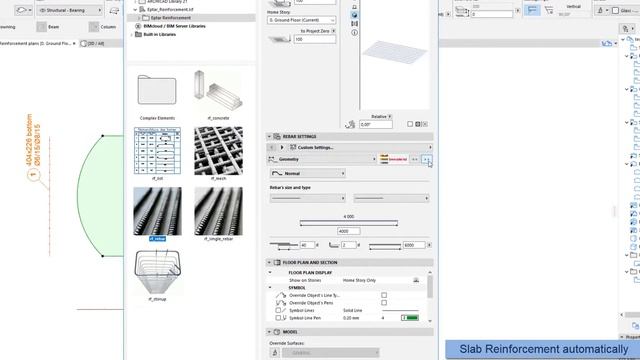Switch to the Reinforcement plans Ground Floor tab

coord(37,44)
